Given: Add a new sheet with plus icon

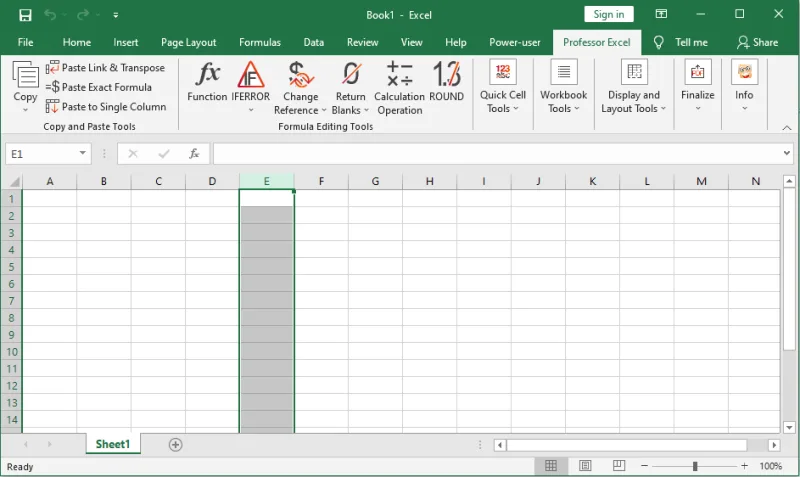Looking at the screenshot, I should [175, 445].
